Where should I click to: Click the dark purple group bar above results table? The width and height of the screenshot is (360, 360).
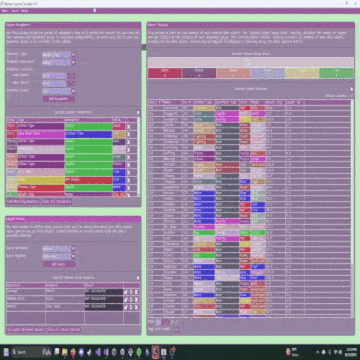[199, 73]
